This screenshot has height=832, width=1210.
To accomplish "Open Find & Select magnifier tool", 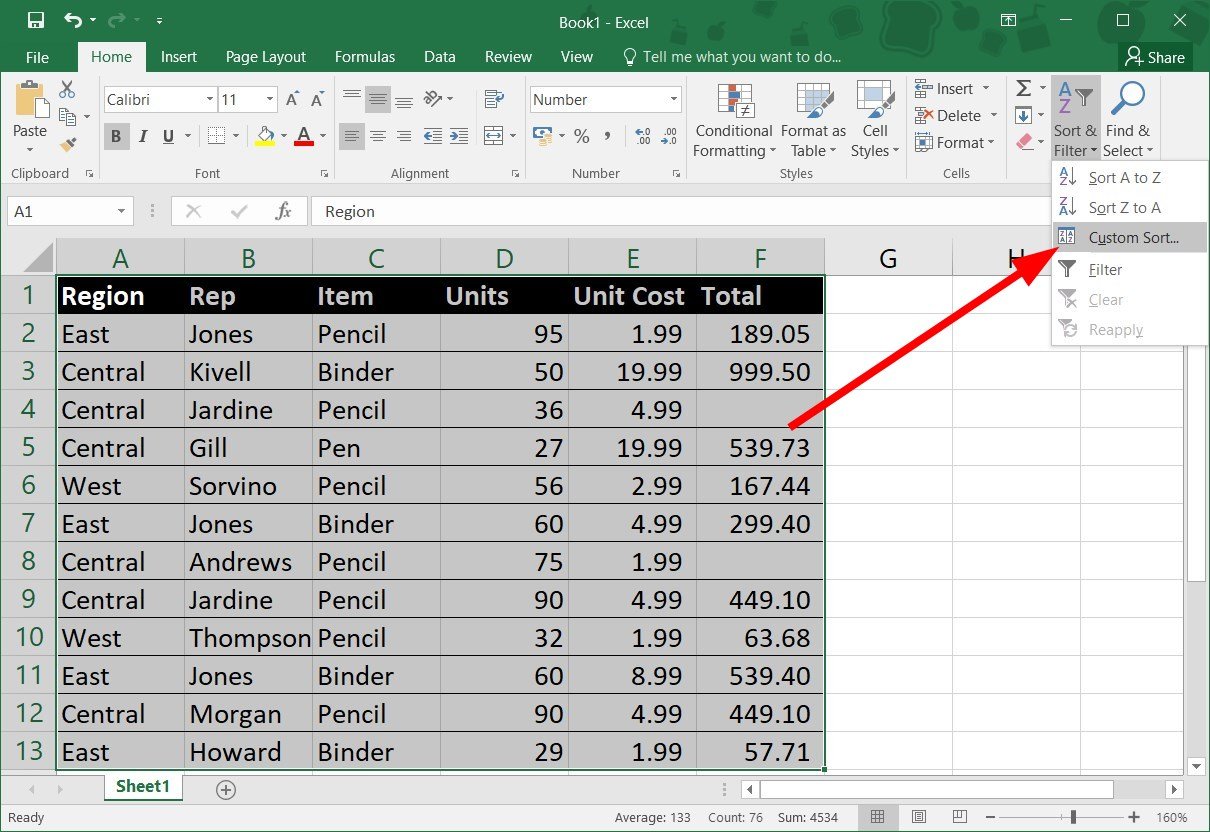I will tap(1128, 118).
